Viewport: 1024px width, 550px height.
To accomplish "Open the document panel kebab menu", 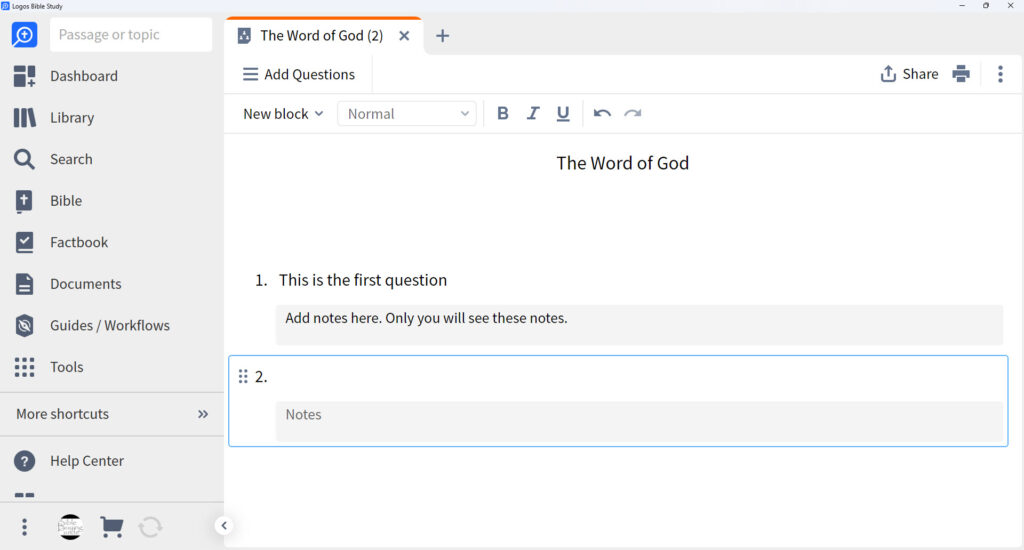I will [1000, 74].
